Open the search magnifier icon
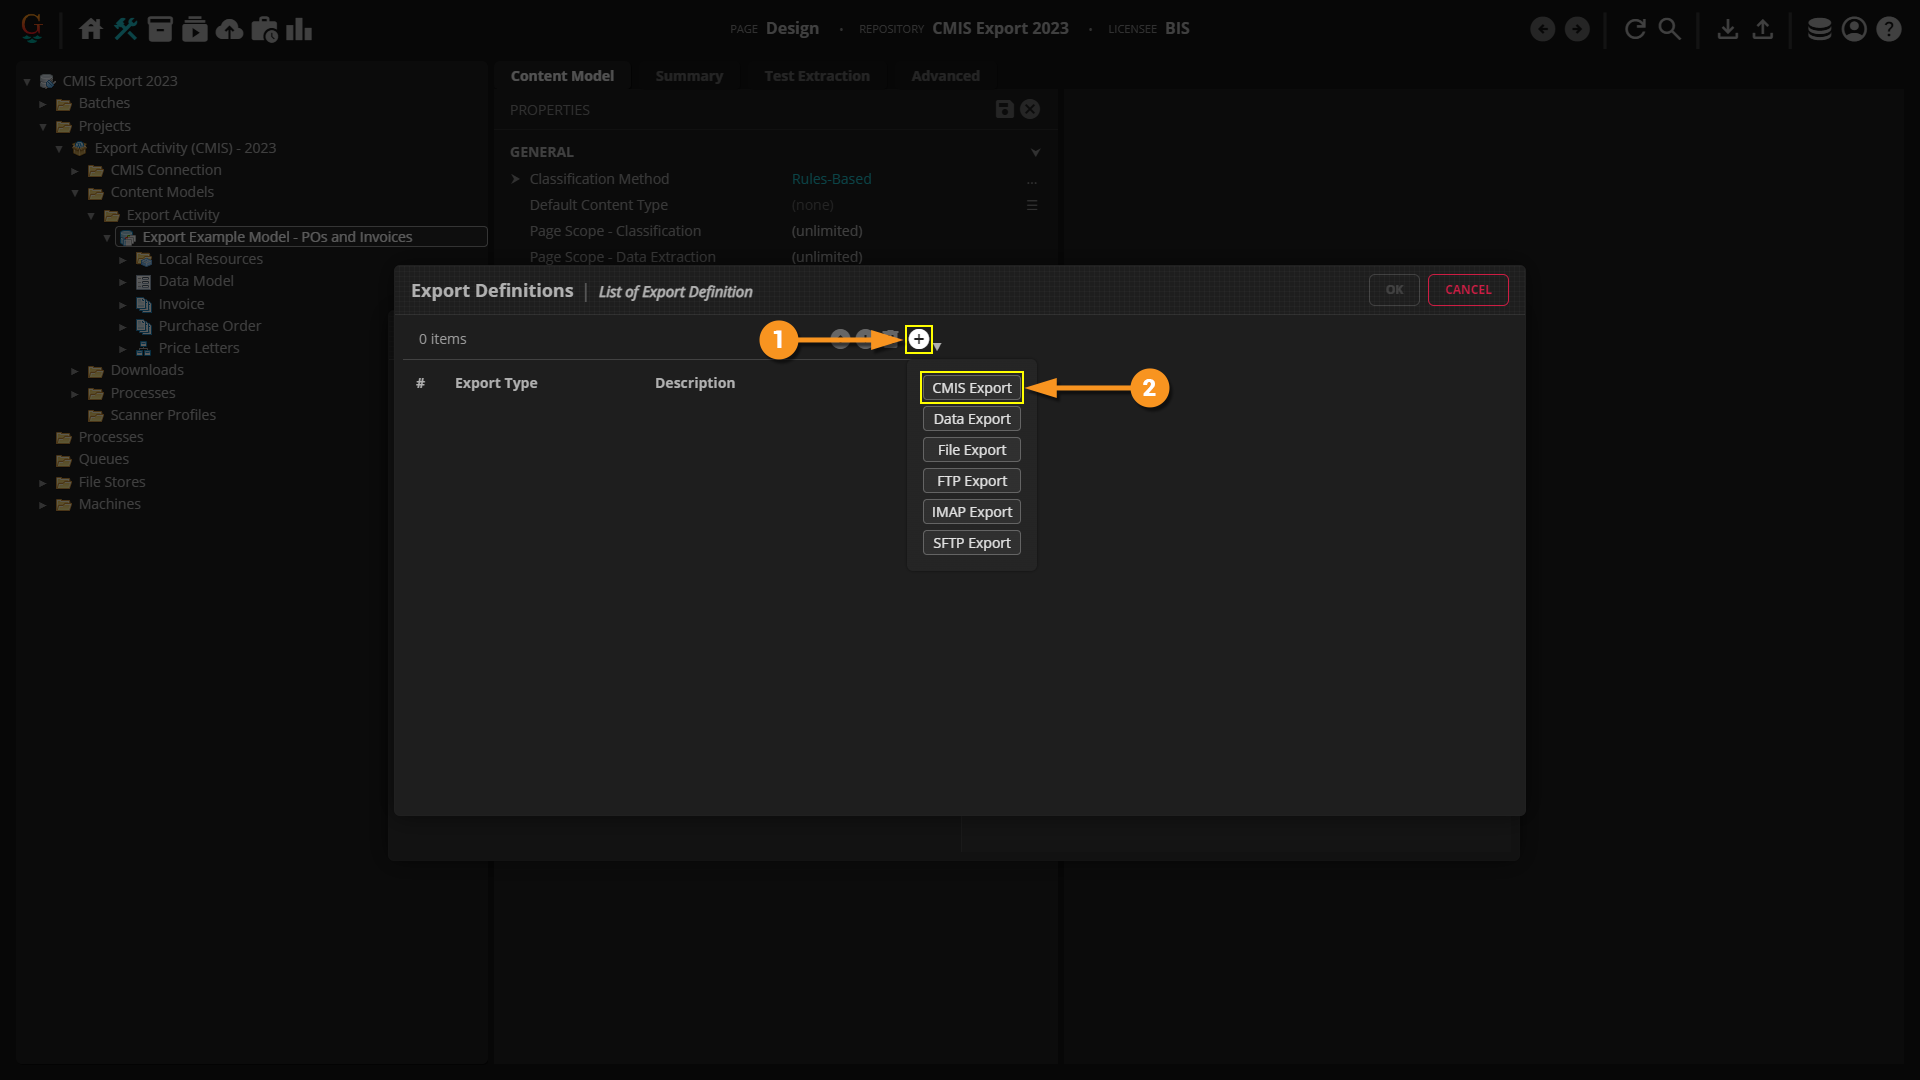The width and height of the screenshot is (1920, 1080). pos(1669,29)
